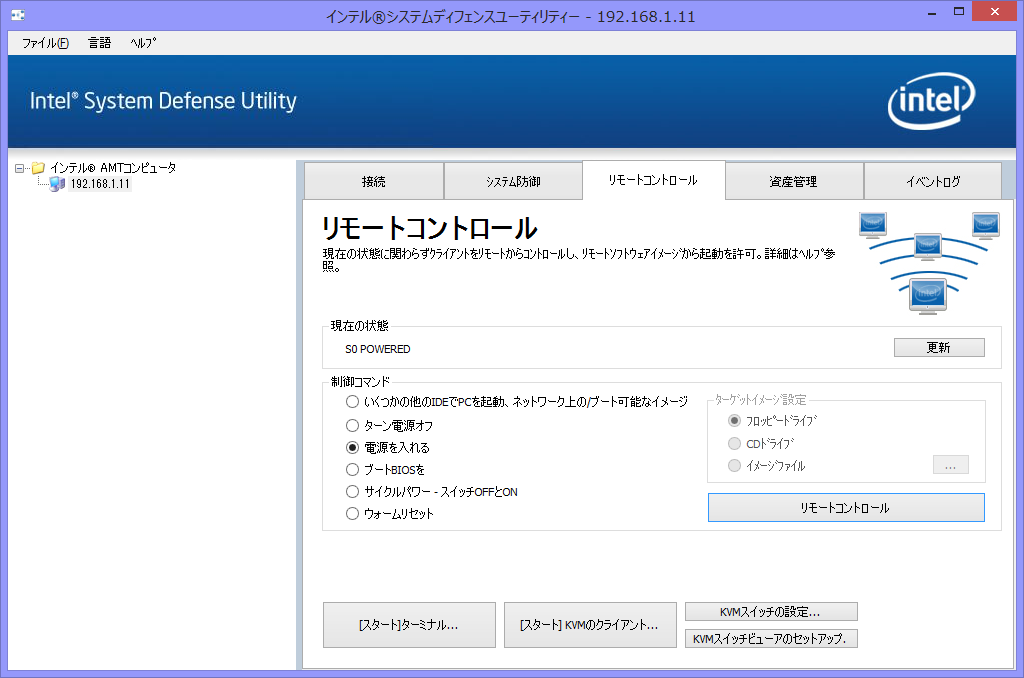The image size is (1024, 678).
Task: Select the ターン電源オフ radio button
Action: [353, 426]
